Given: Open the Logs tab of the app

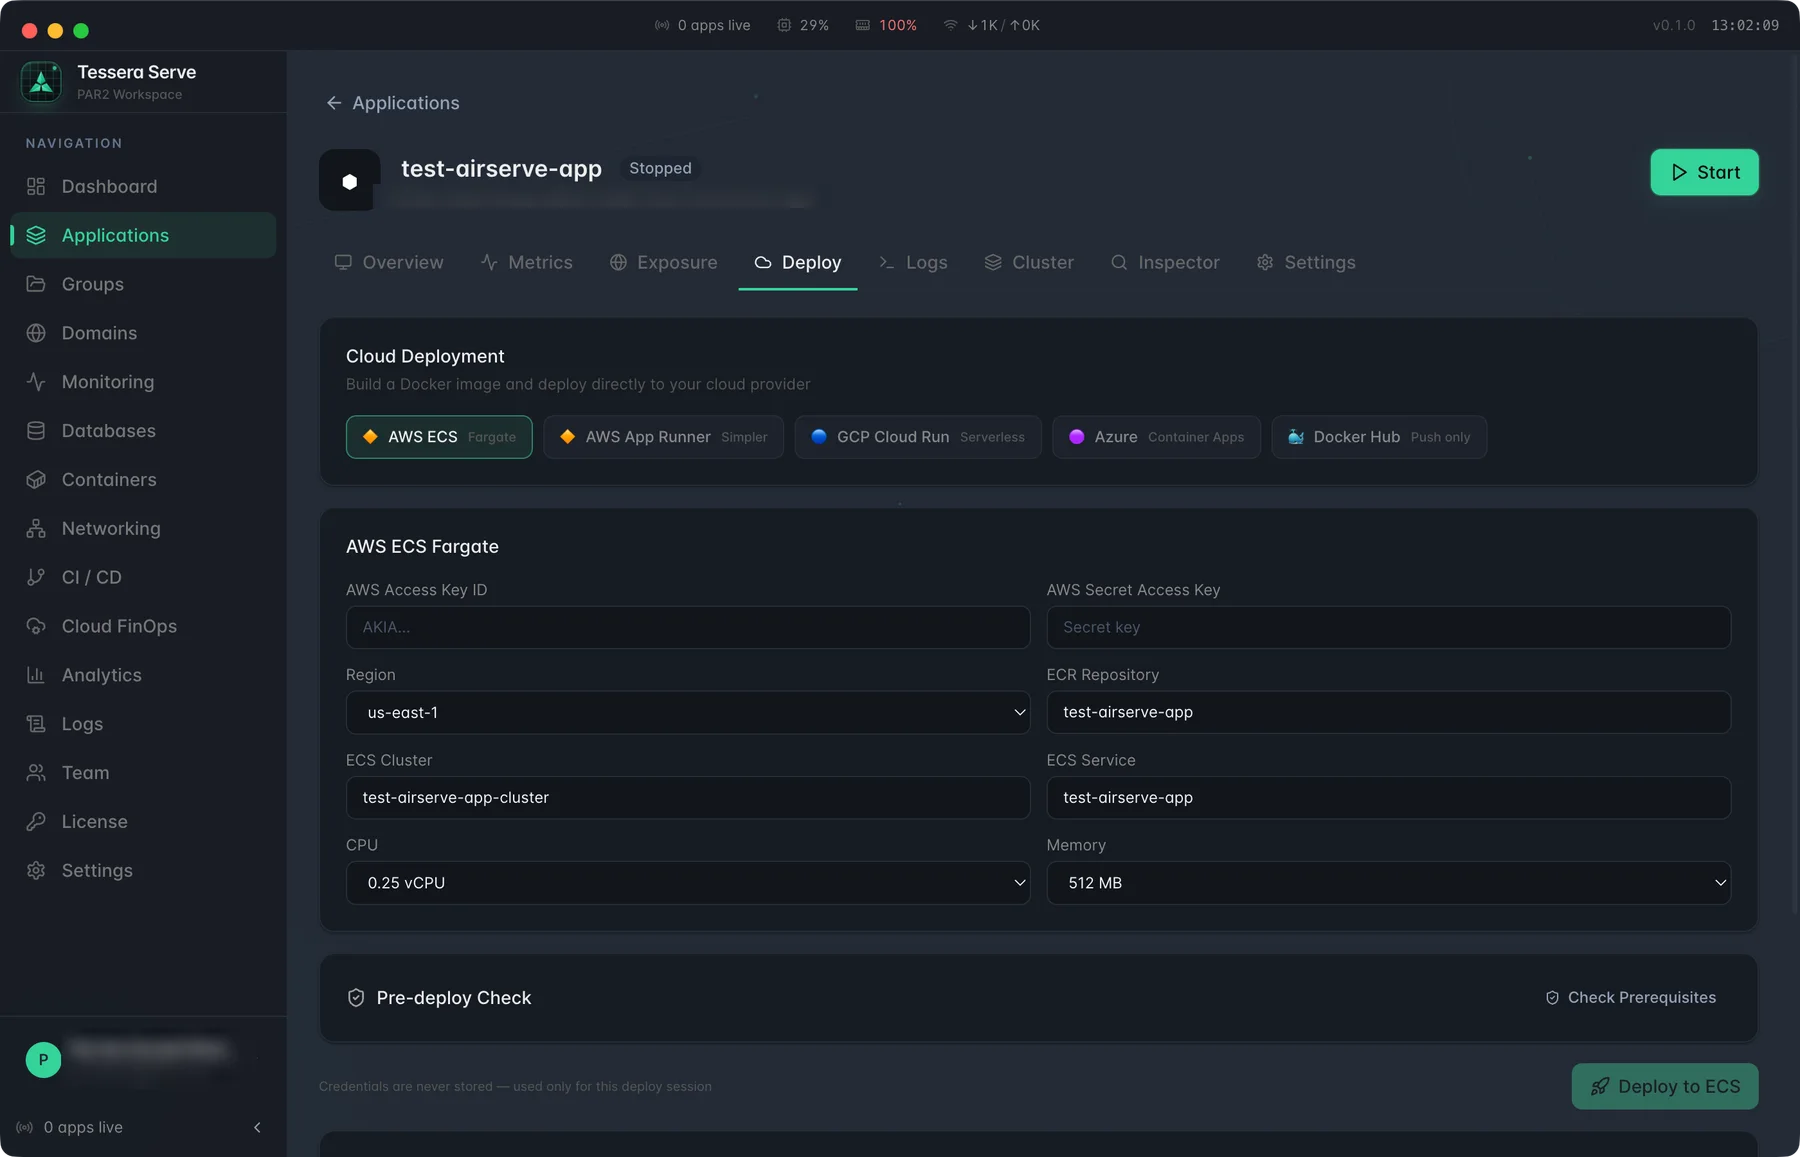Looking at the screenshot, I should pyautogui.click(x=912, y=262).
